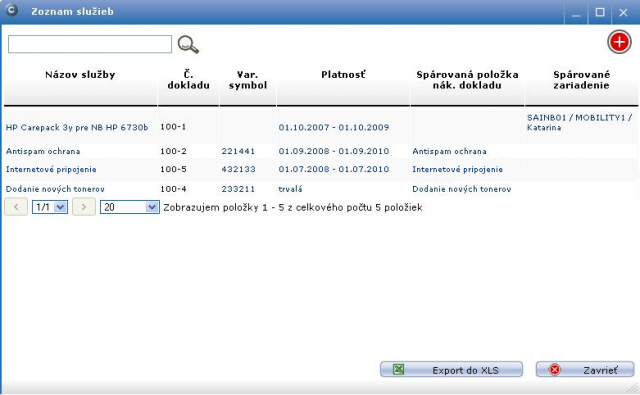Click the magnifier search icon
Viewport: 640px width, 395px height.
(188, 44)
